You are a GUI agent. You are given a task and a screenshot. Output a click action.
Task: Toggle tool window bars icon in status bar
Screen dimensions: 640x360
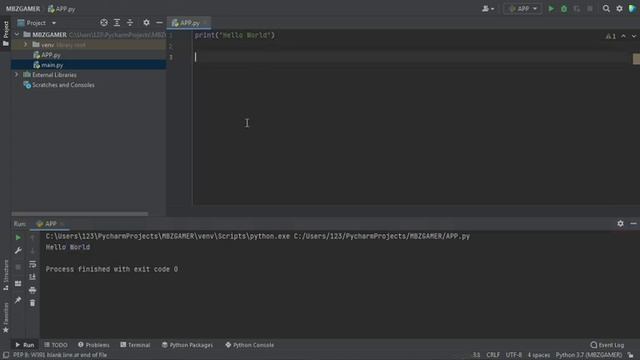pos(6,355)
